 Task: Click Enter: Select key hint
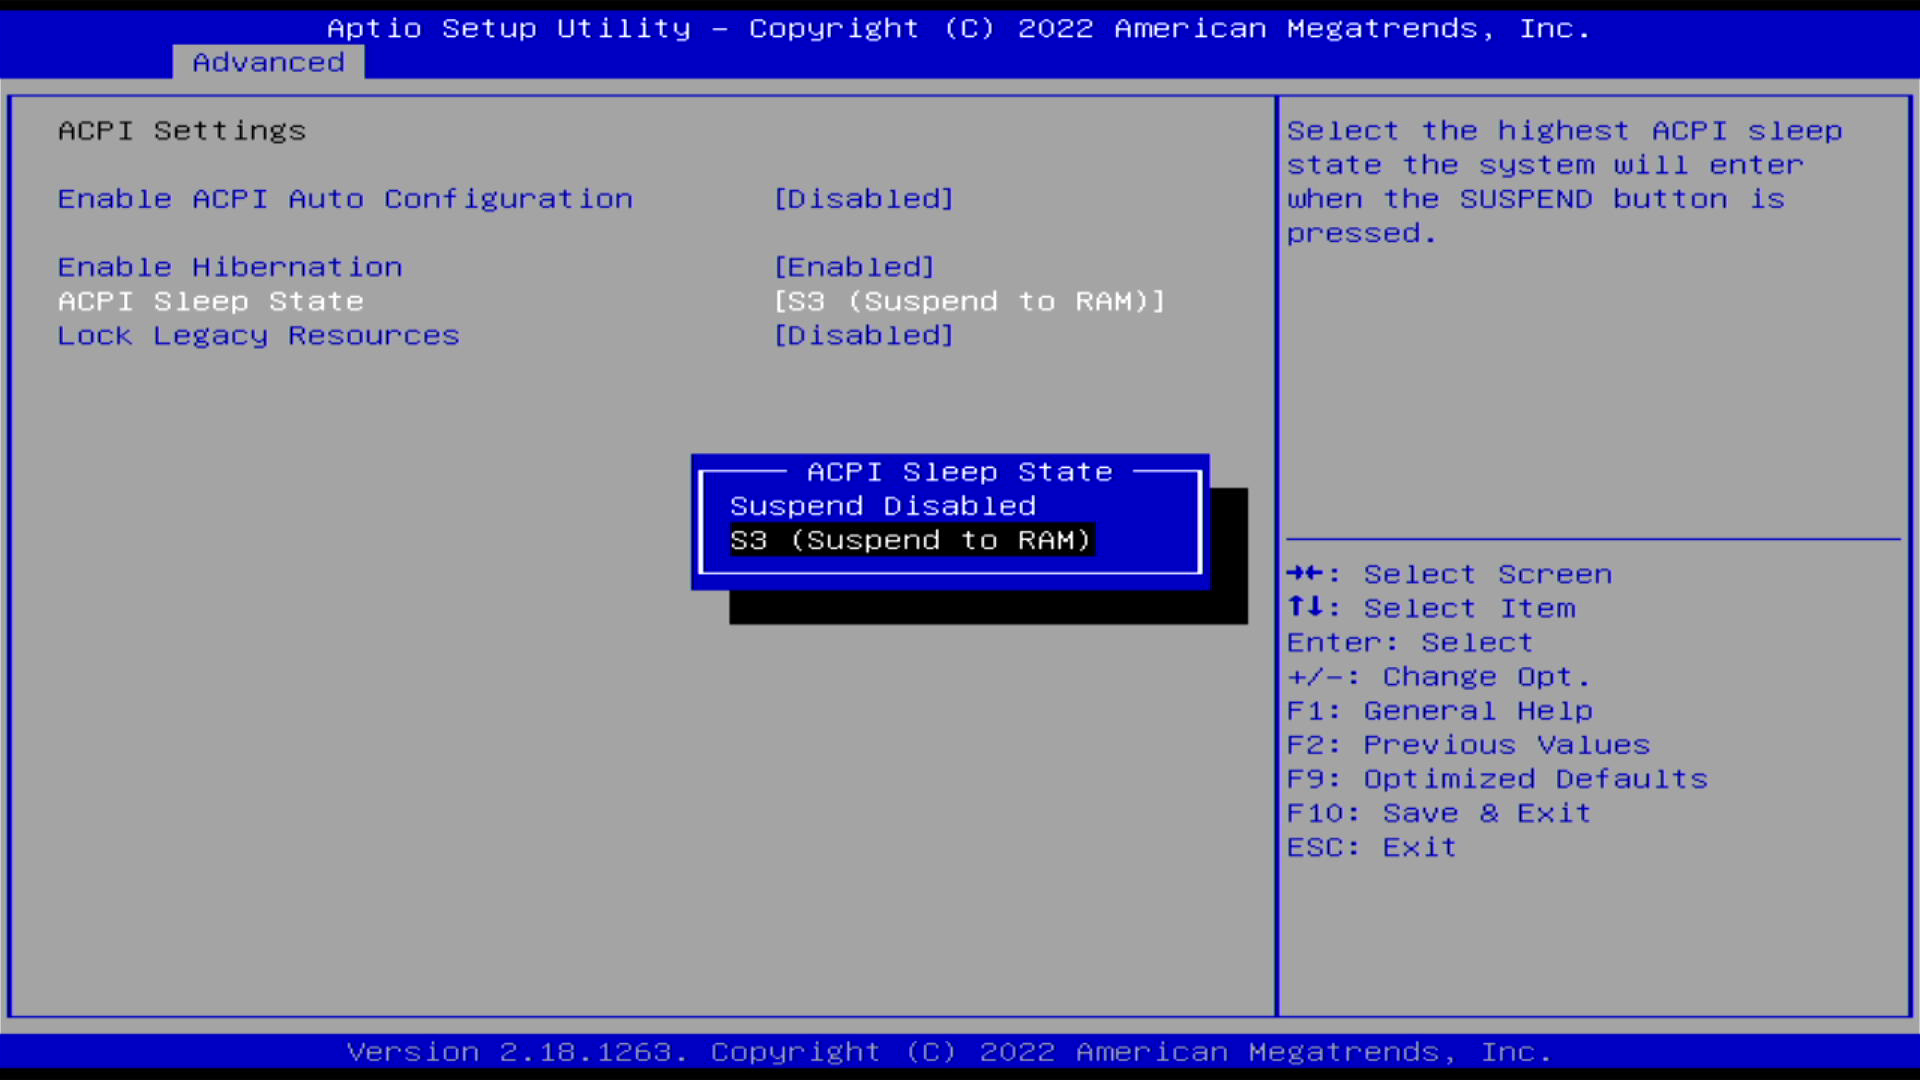(x=1409, y=642)
